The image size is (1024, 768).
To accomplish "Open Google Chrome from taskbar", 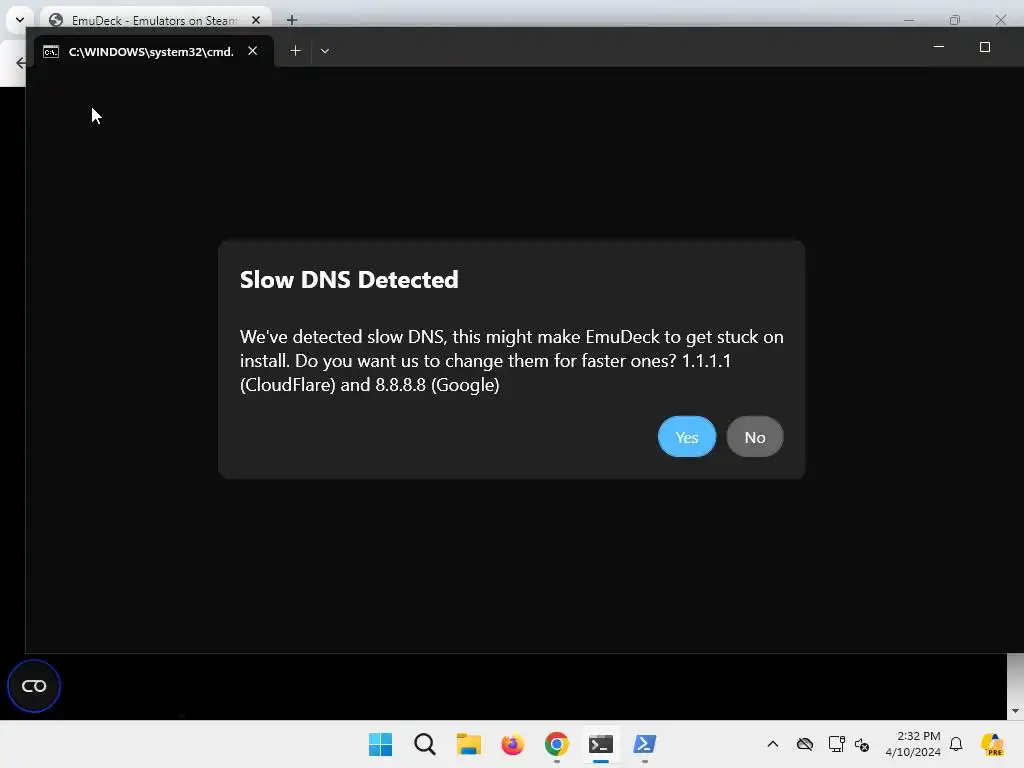I will [x=556, y=744].
